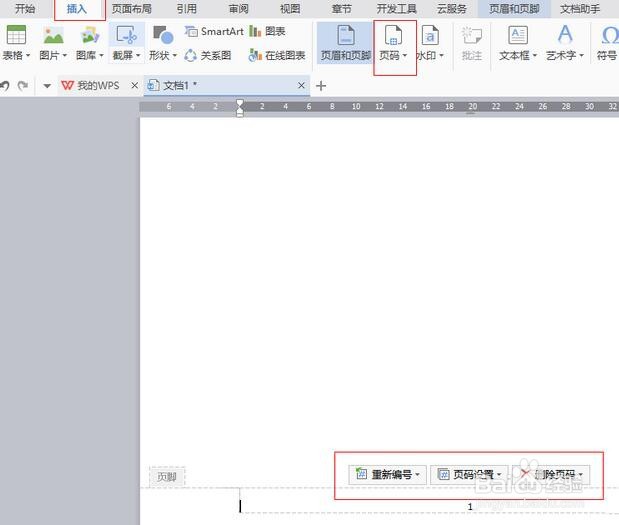Click the 形状 shapes icon

click(x=163, y=35)
